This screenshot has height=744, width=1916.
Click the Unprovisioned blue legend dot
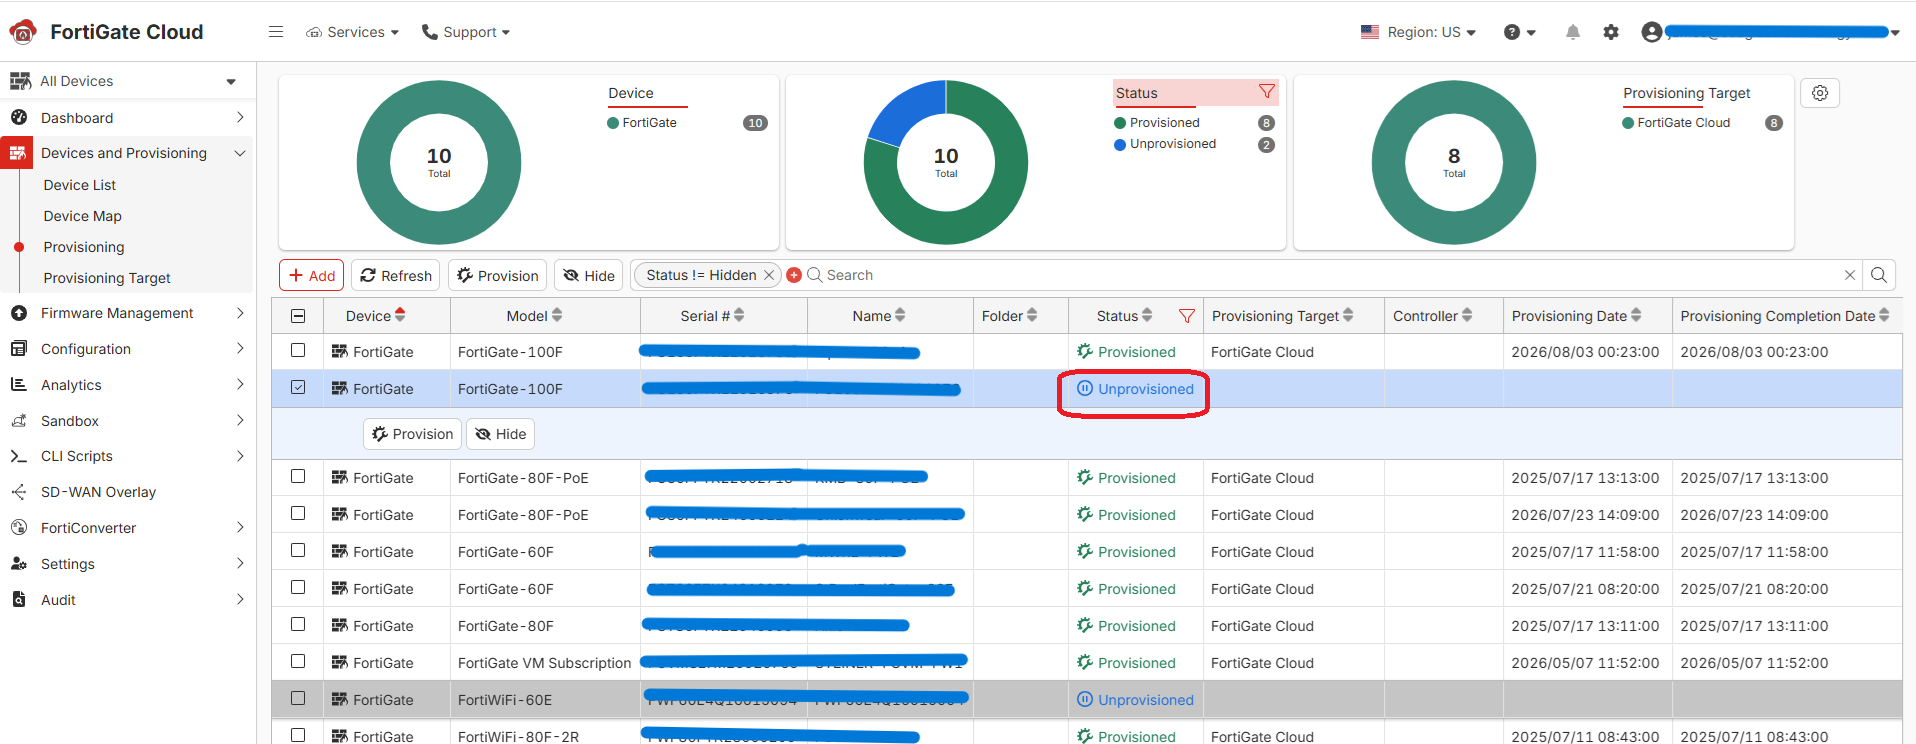1120,144
